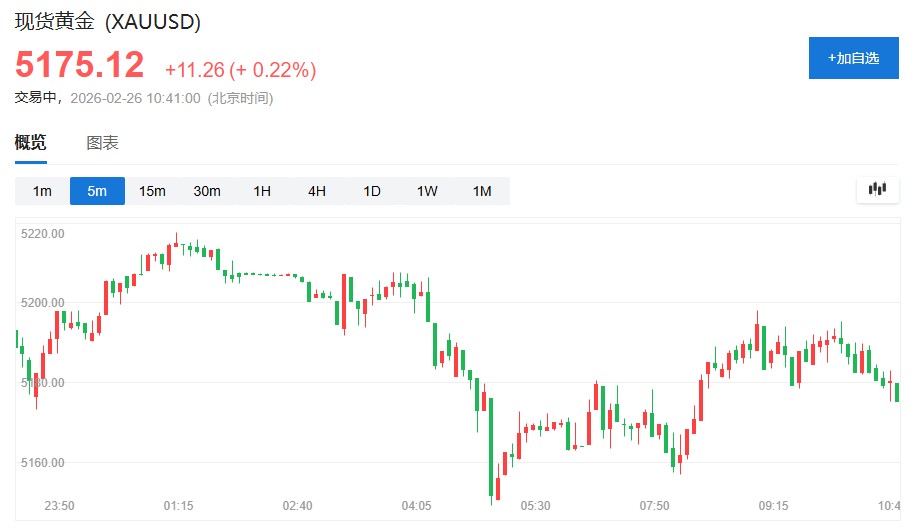918x528 pixels.
Task: Select the 概览 overview tab
Action: tap(30, 143)
